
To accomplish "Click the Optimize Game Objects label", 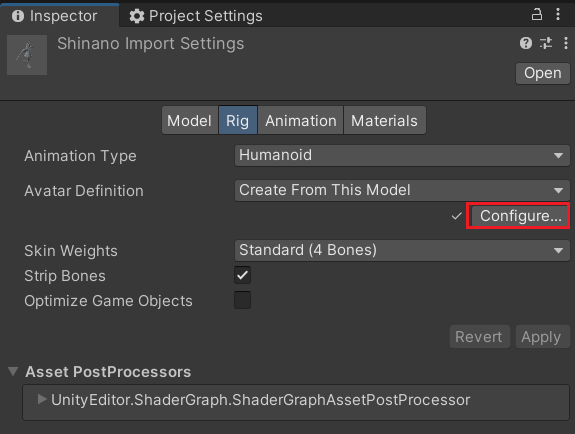I will click(x=109, y=301).
